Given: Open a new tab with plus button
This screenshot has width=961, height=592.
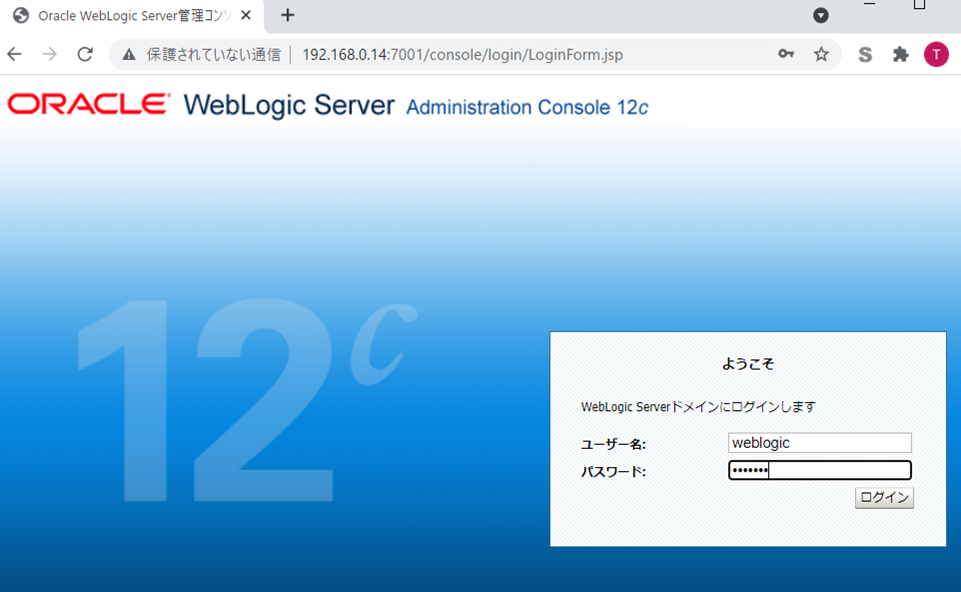Looking at the screenshot, I should (288, 15).
